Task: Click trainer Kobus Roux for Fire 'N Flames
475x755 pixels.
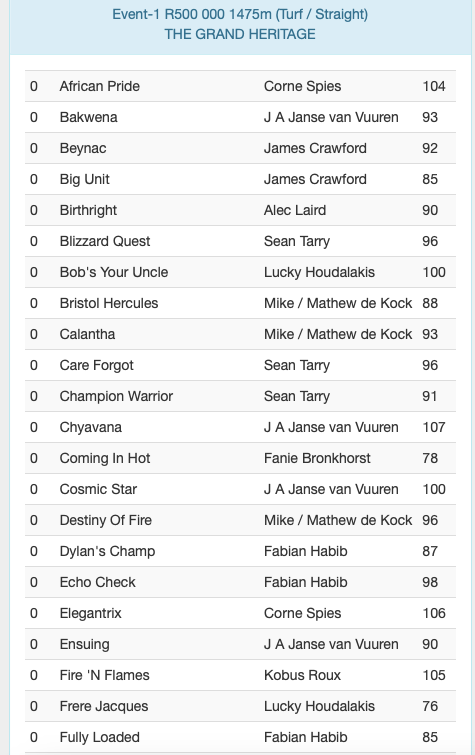Action: pyautogui.click(x=302, y=675)
